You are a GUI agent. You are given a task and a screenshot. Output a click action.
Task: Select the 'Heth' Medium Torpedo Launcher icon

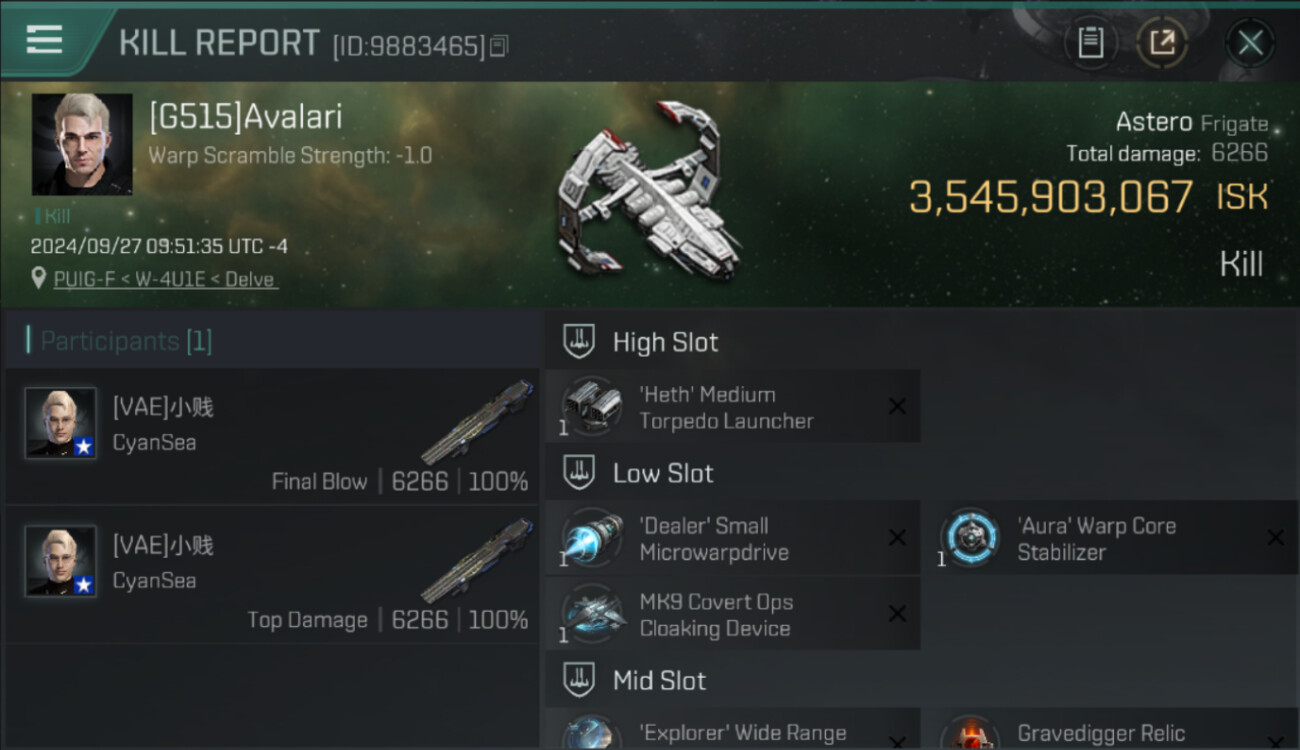[x=592, y=406]
